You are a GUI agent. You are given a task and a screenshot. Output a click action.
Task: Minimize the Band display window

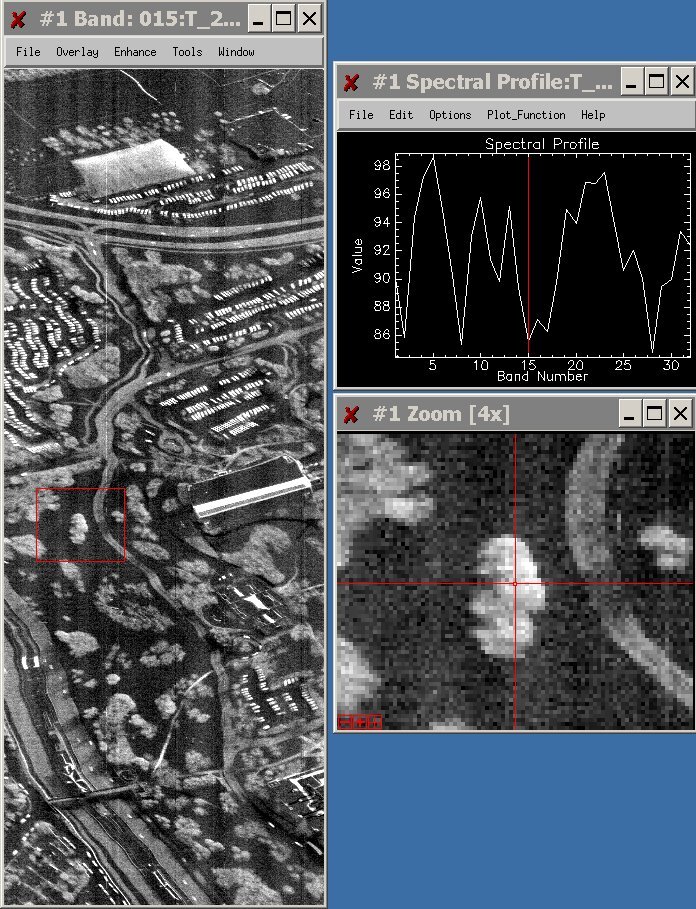tap(258, 19)
